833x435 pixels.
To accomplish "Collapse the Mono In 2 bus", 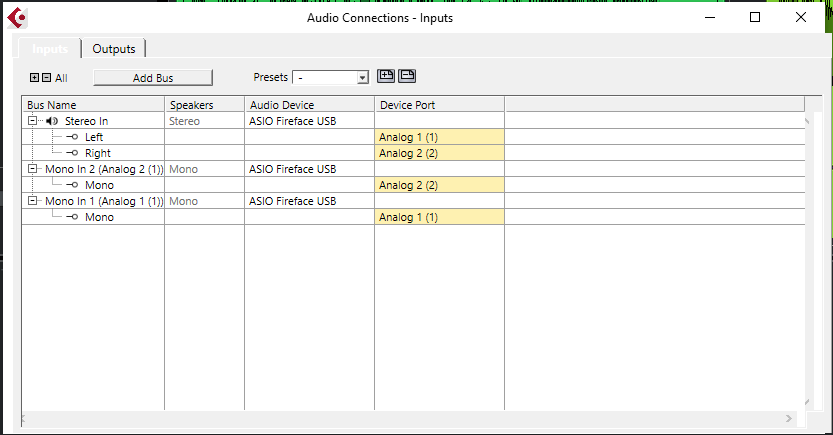I will pos(32,169).
